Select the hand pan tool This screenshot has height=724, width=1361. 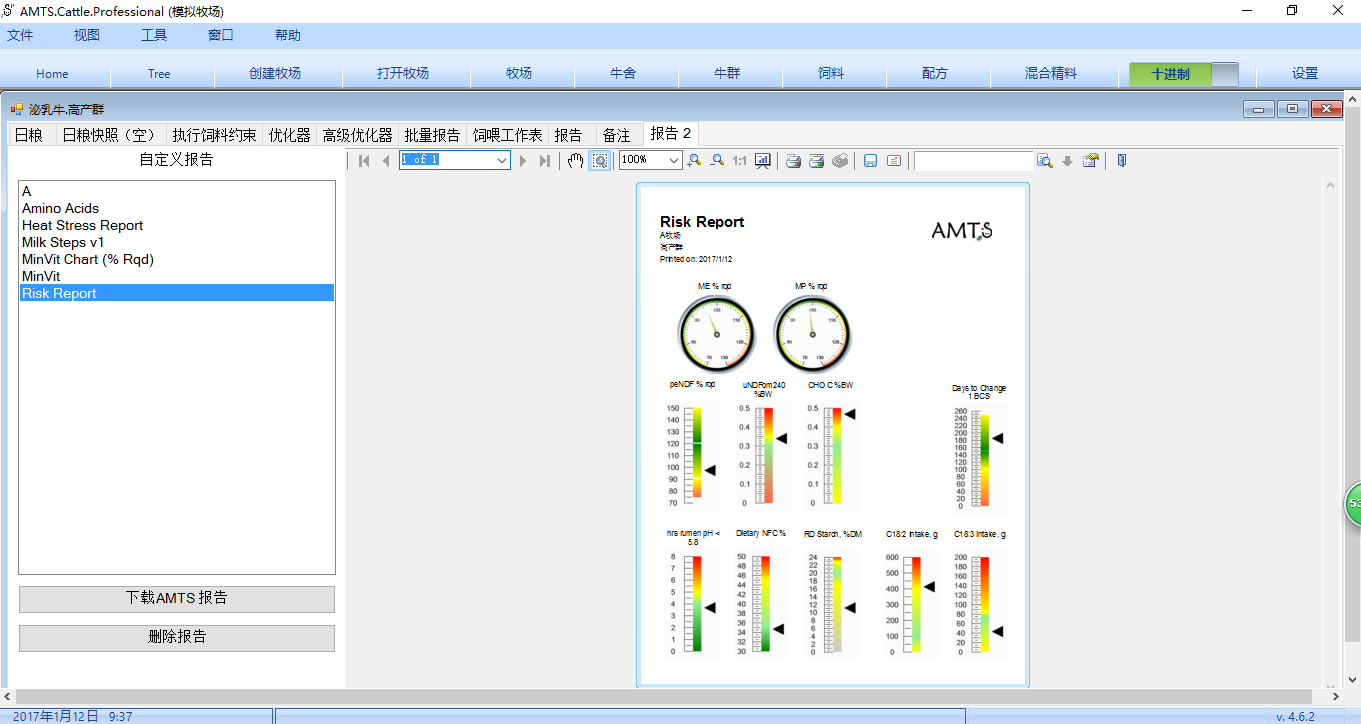(x=575, y=160)
